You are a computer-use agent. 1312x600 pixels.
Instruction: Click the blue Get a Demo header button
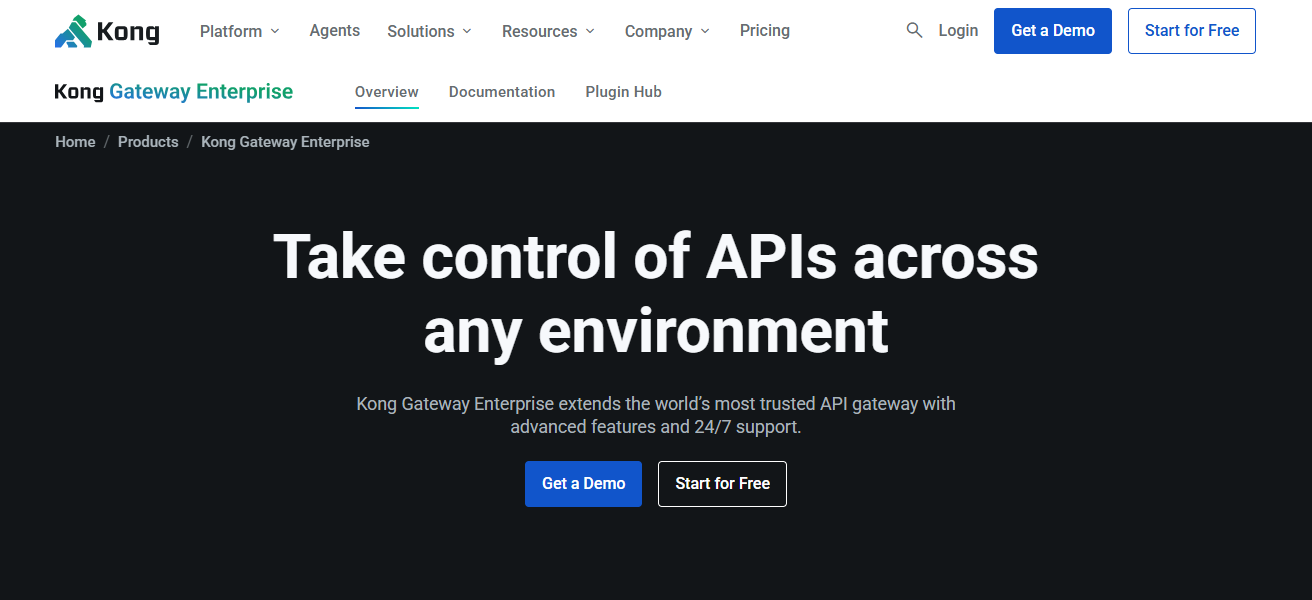tap(1052, 31)
